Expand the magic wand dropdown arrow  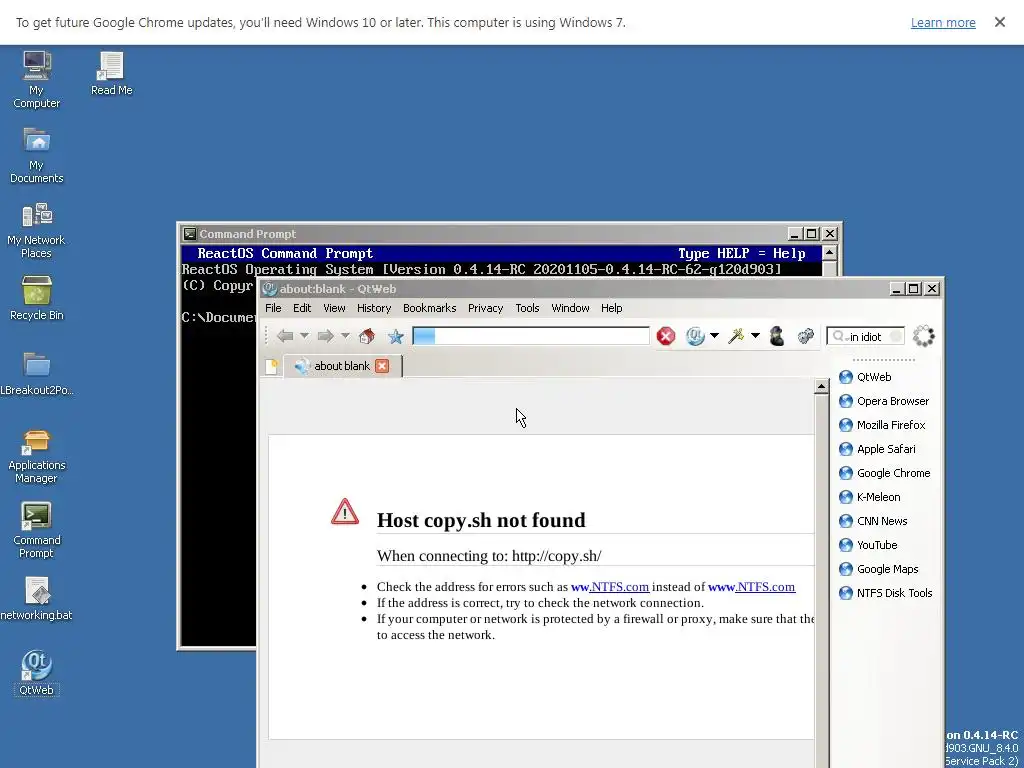[756, 336]
